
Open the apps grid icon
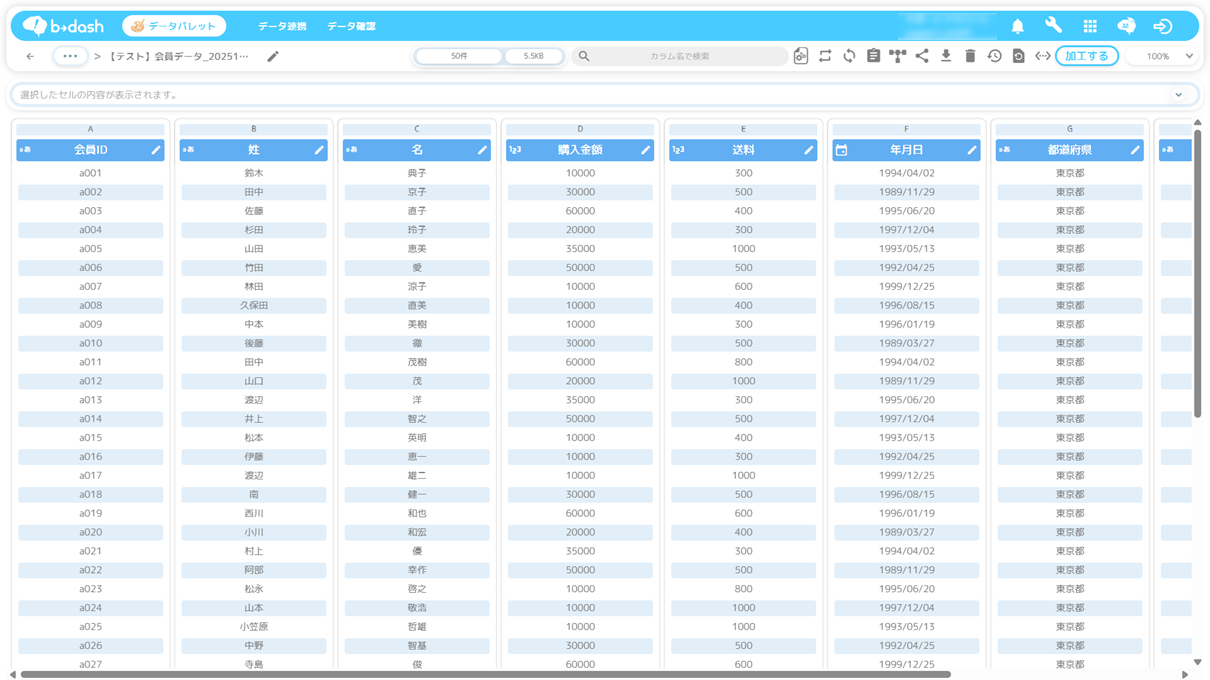click(x=1090, y=26)
